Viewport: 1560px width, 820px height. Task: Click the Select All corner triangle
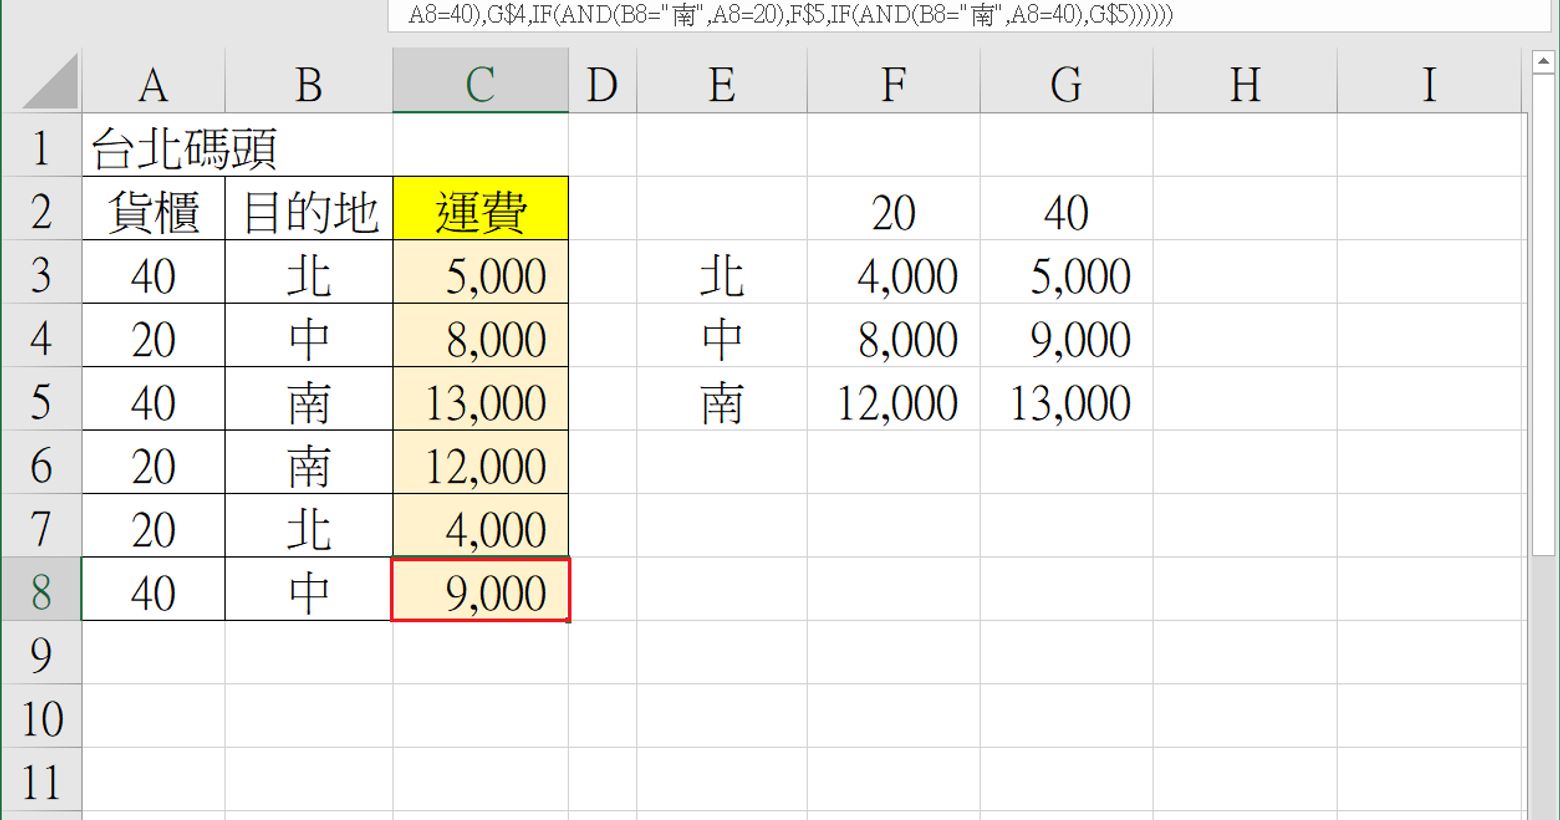pos(50,83)
